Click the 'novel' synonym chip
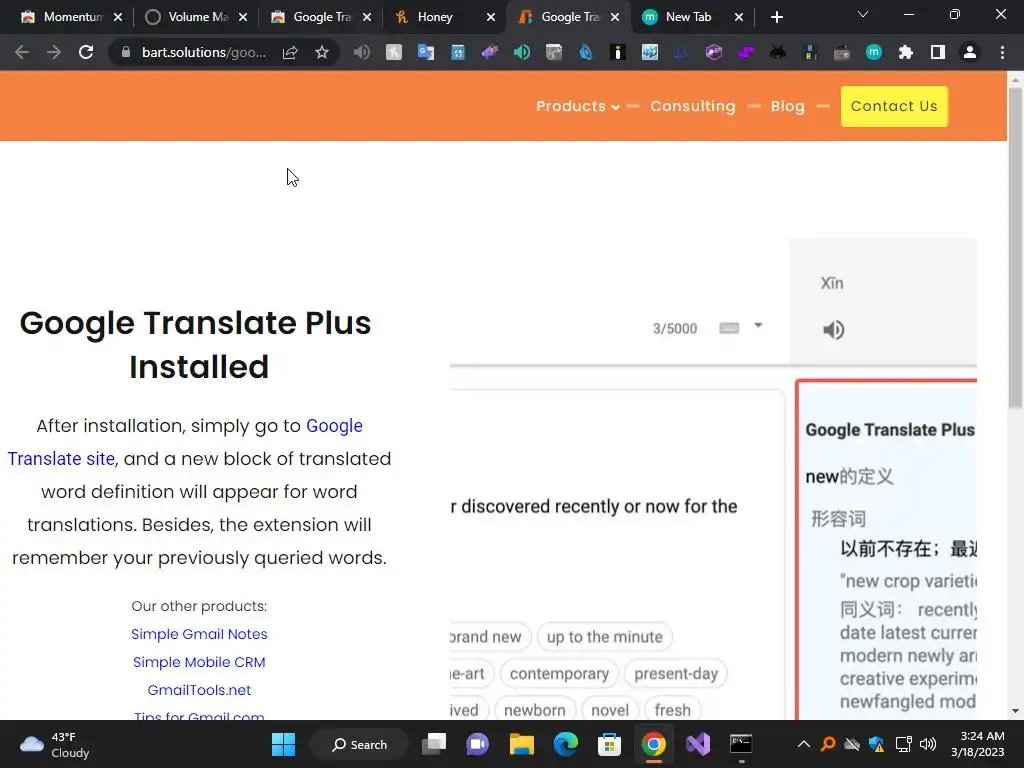The height and width of the screenshot is (768, 1024). pos(610,709)
